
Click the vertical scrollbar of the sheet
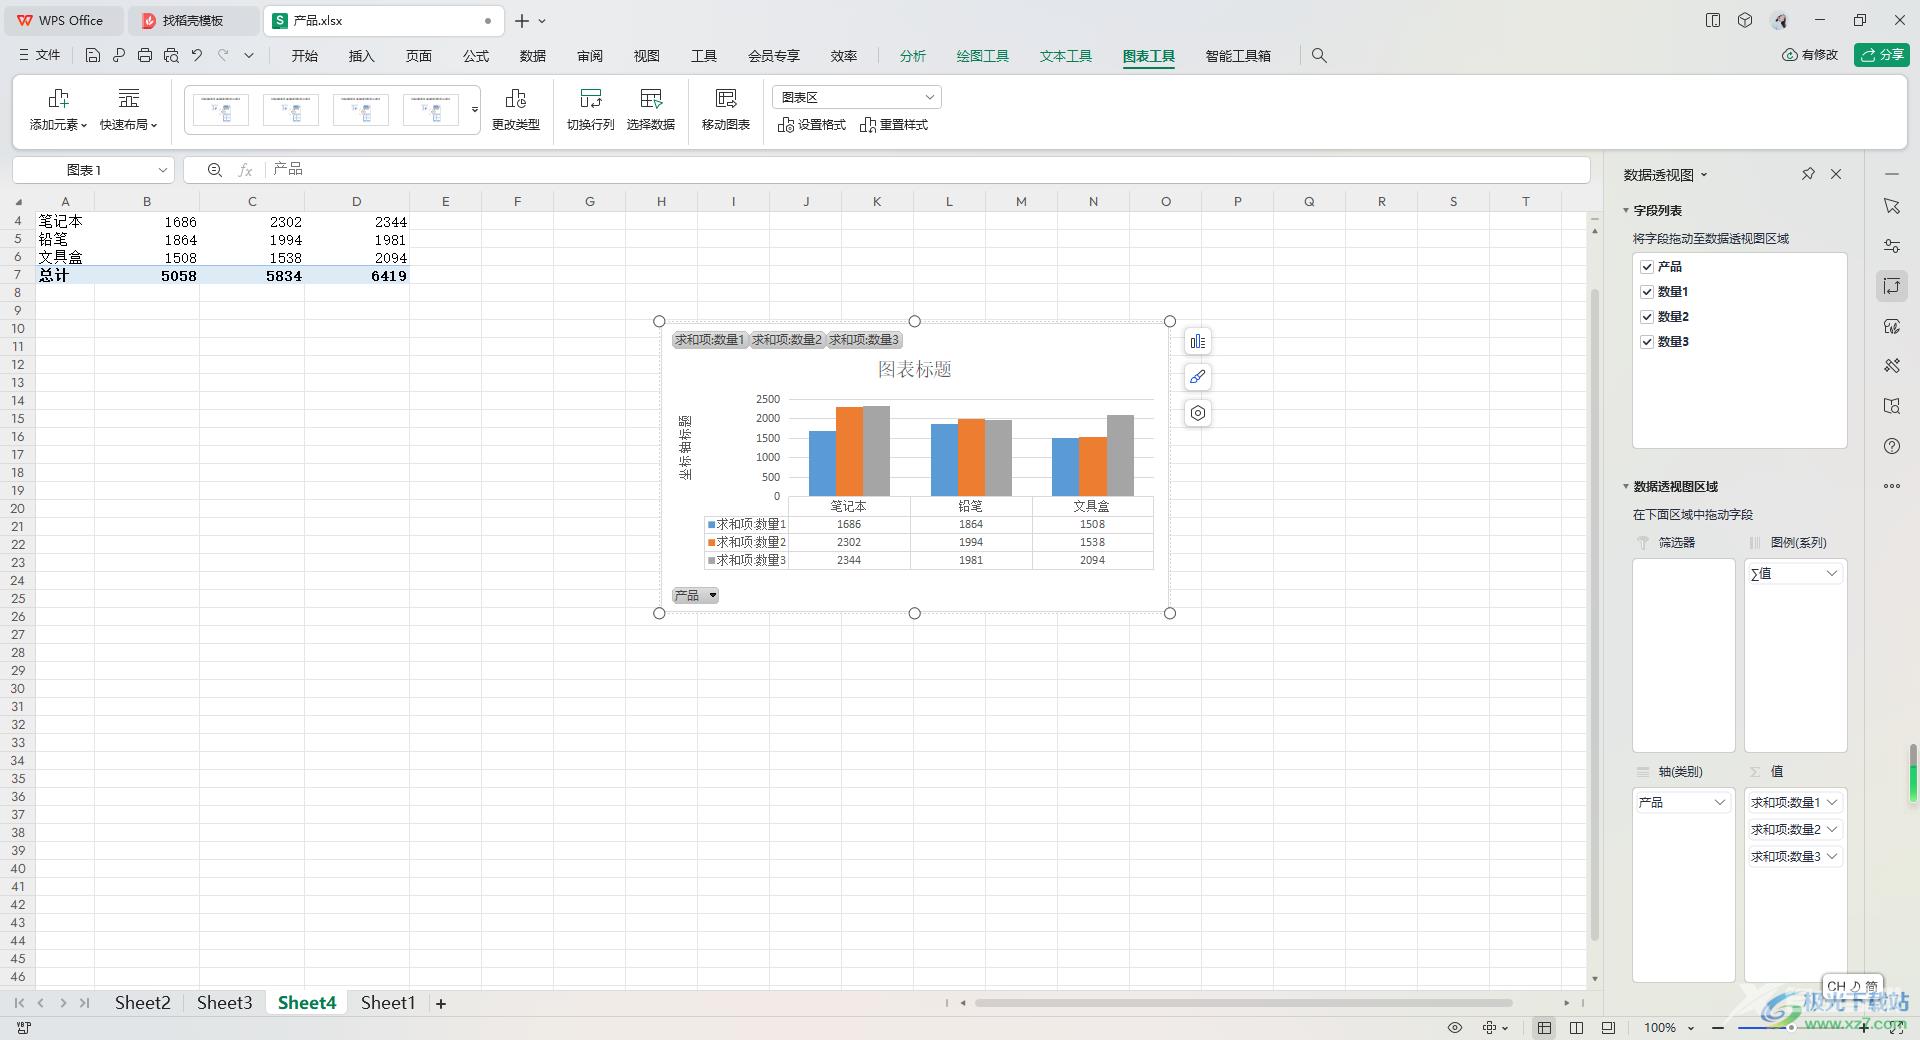[1595, 614]
